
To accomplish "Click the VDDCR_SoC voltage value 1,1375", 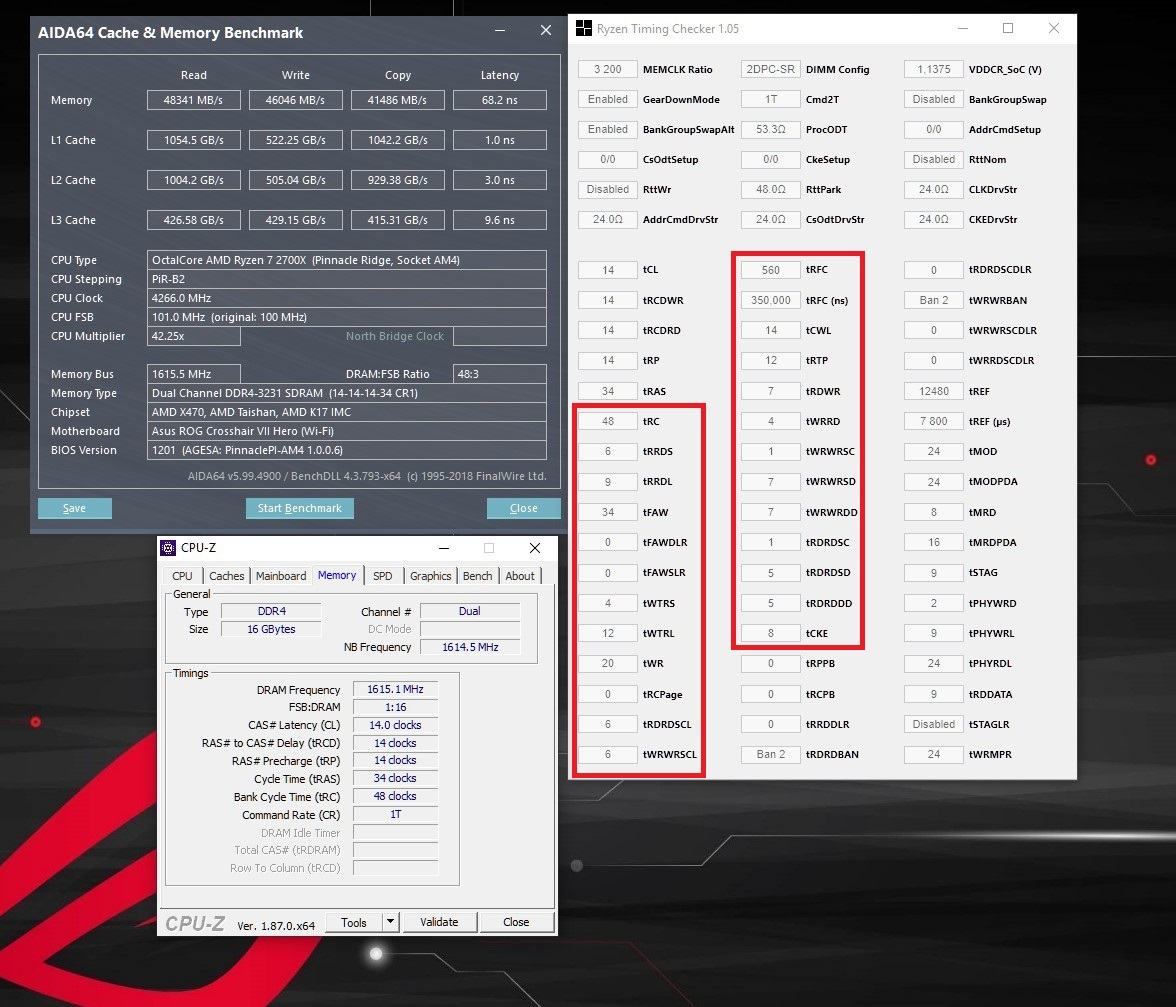I will (x=934, y=69).
